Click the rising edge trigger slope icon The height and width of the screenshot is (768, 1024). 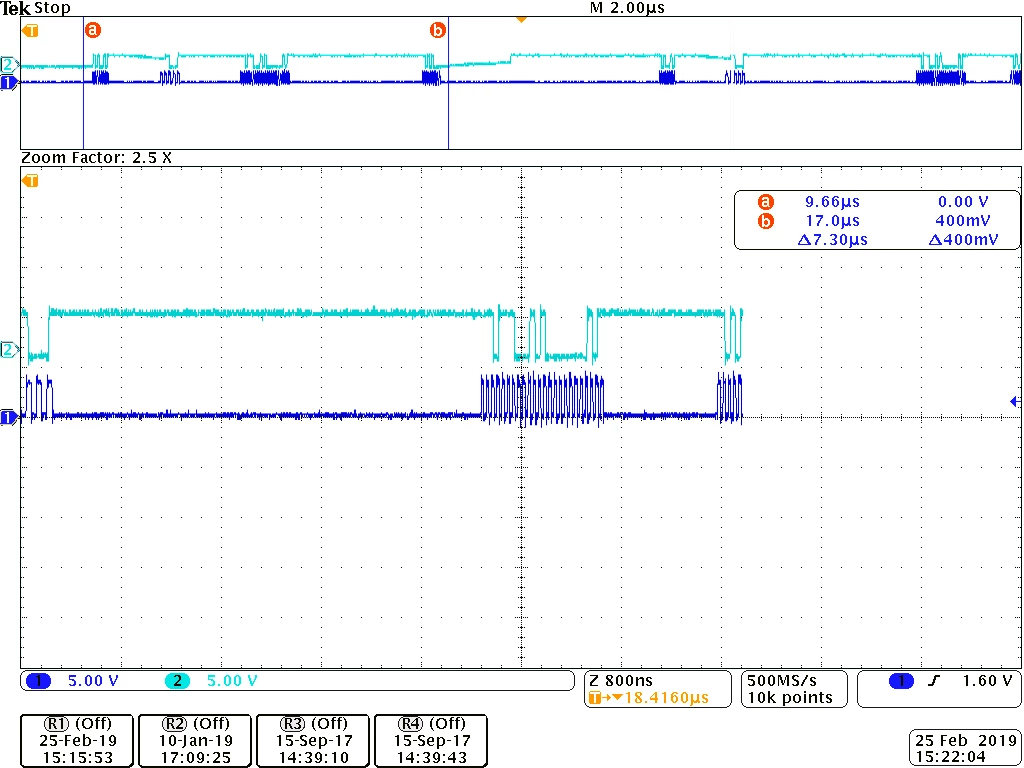coord(935,681)
